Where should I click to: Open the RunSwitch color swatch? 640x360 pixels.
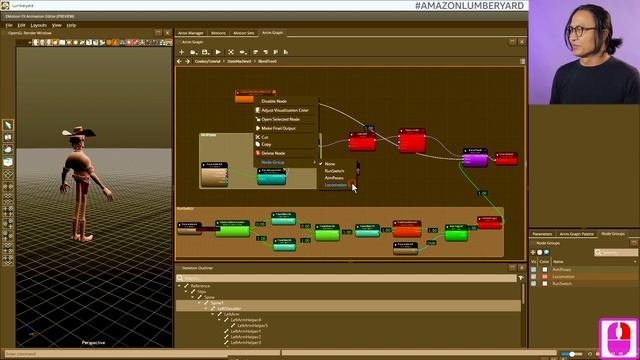(544, 284)
